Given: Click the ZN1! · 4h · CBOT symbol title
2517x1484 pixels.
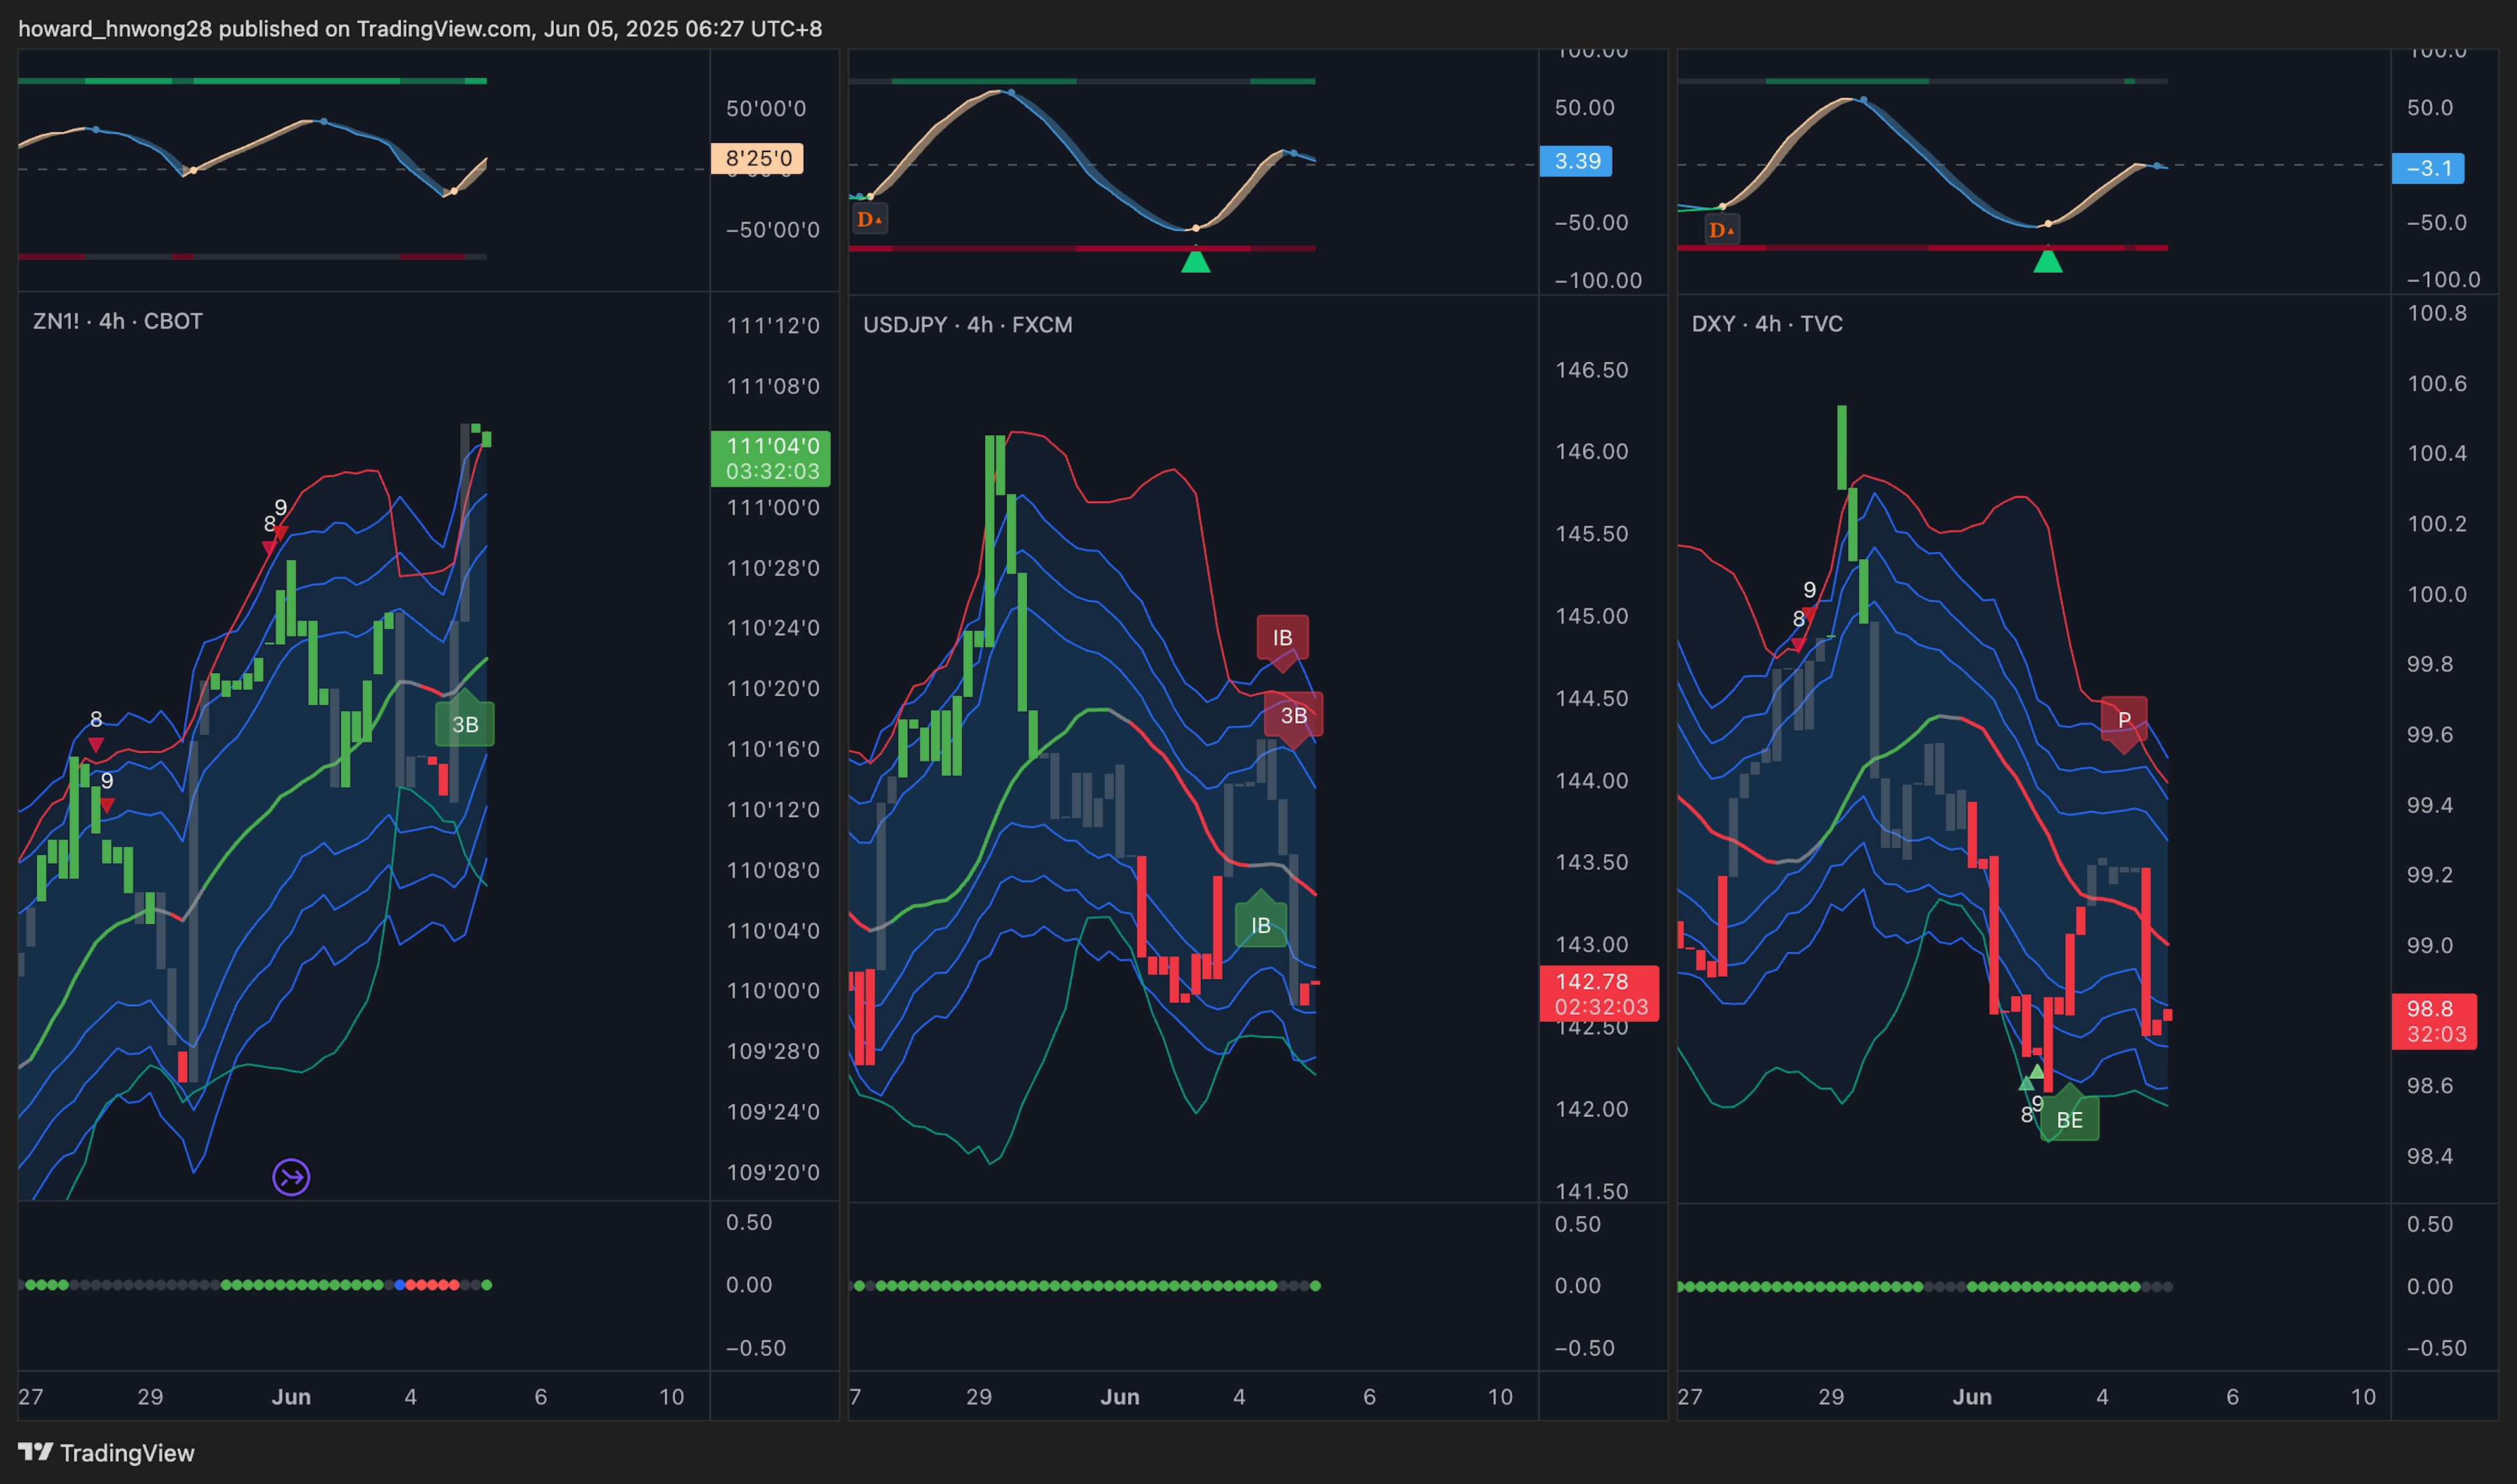Looking at the screenshot, I should (118, 321).
